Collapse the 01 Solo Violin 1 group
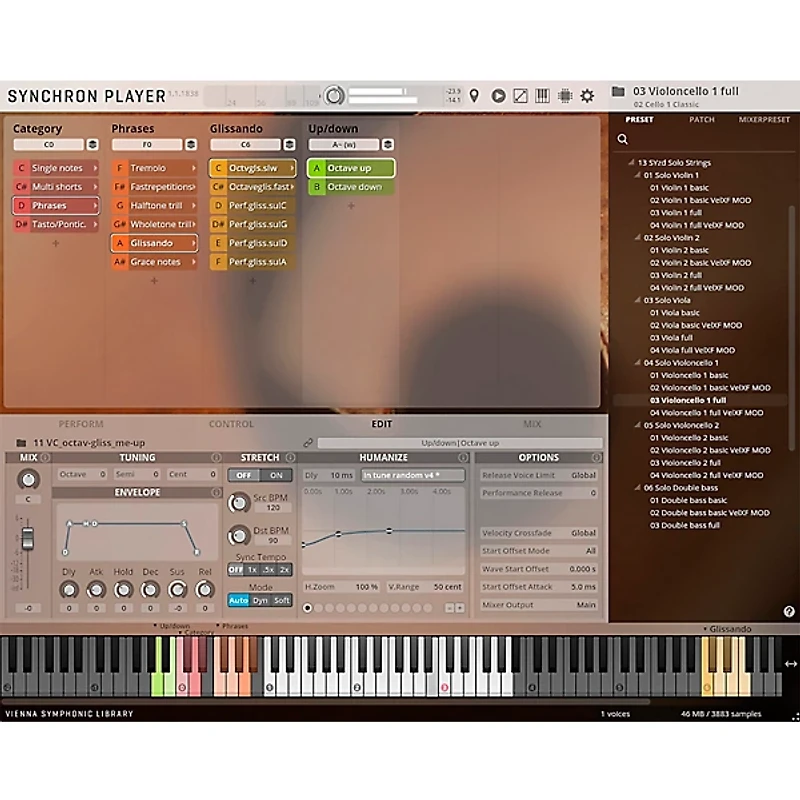This screenshot has height=800, width=800. coord(637,175)
